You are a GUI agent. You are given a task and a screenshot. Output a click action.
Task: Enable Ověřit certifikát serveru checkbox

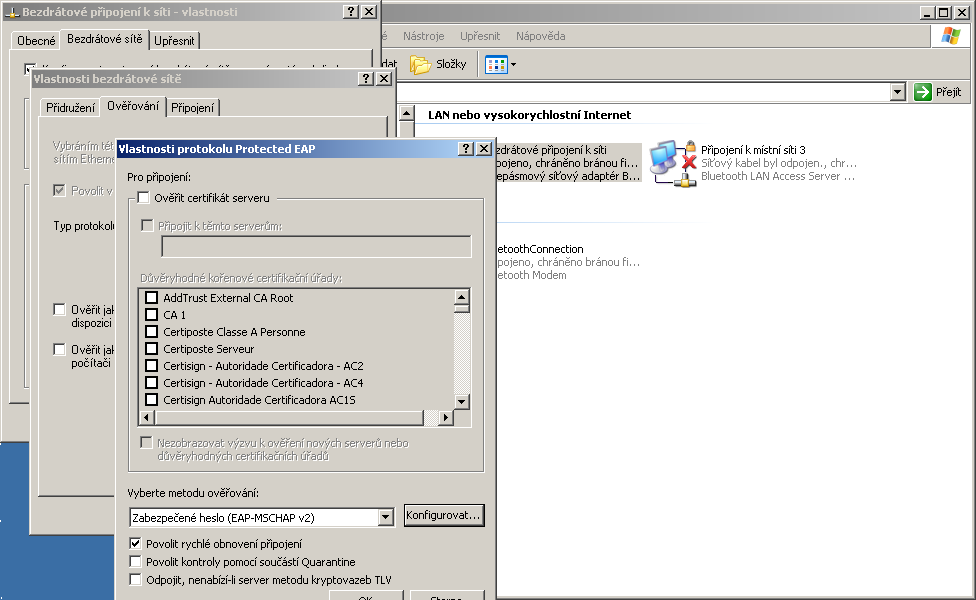(x=143, y=198)
